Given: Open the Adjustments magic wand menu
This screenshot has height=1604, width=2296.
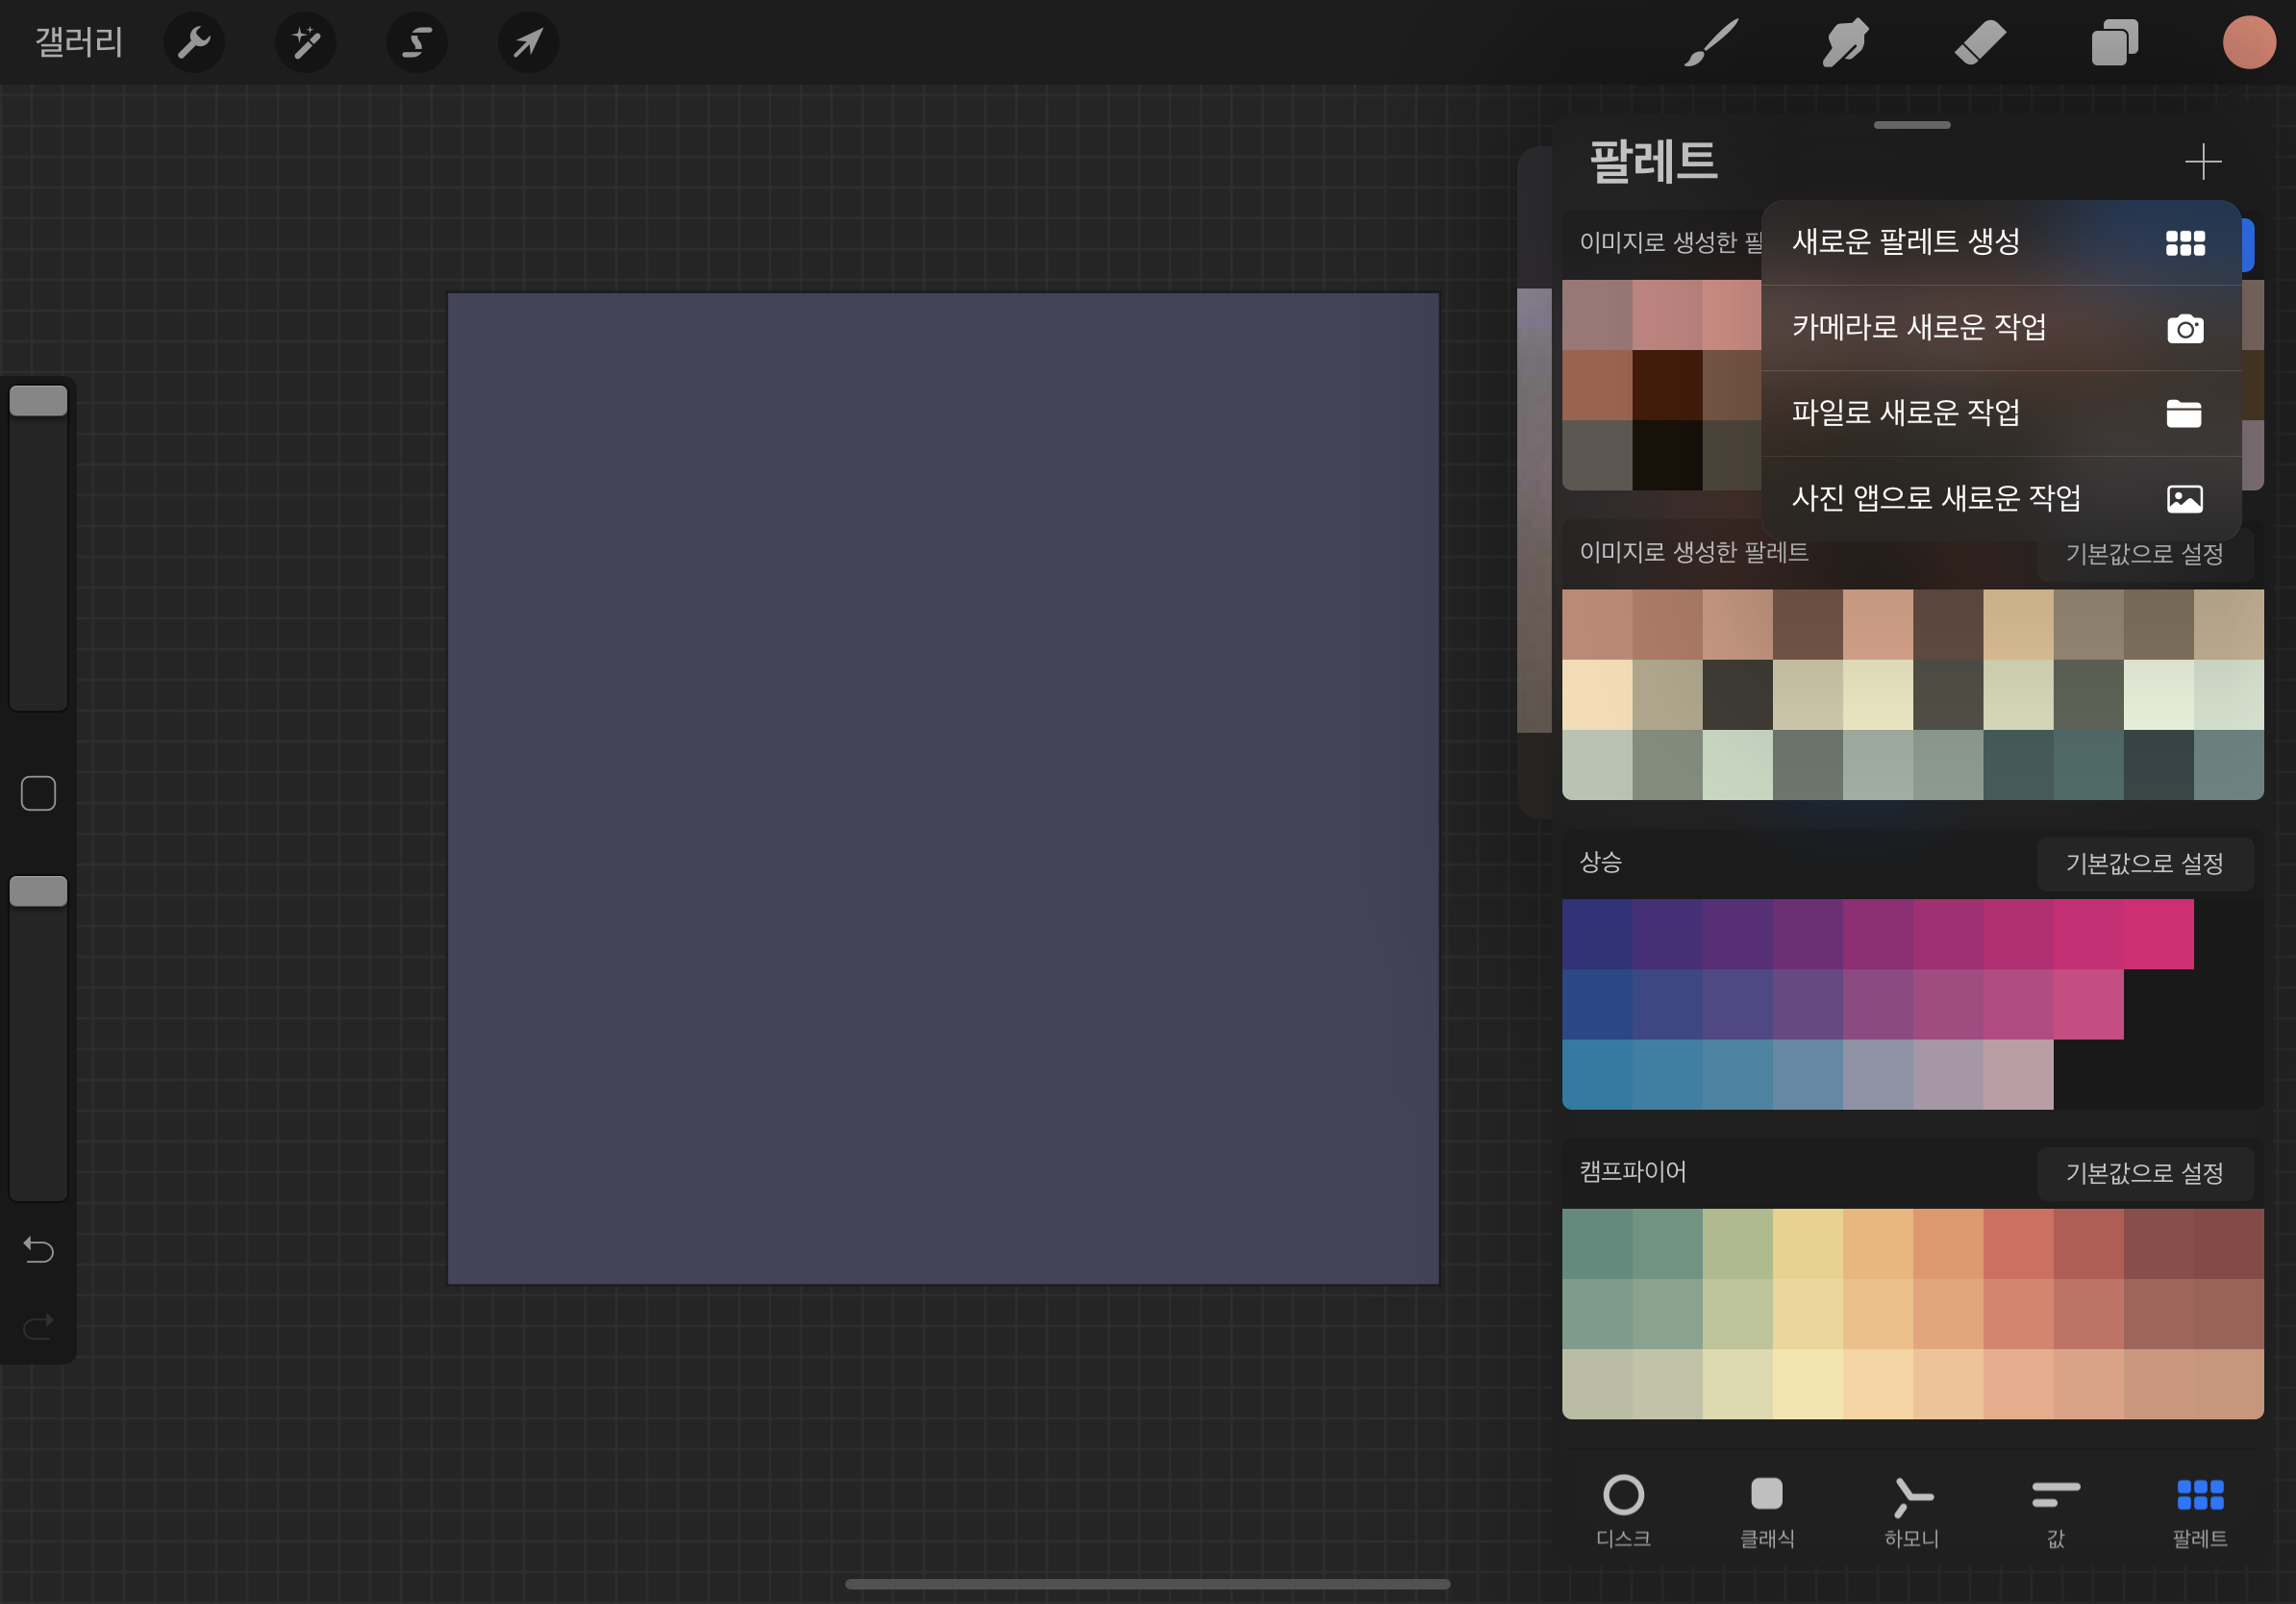Looking at the screenshot, I should tap(306, 43).
